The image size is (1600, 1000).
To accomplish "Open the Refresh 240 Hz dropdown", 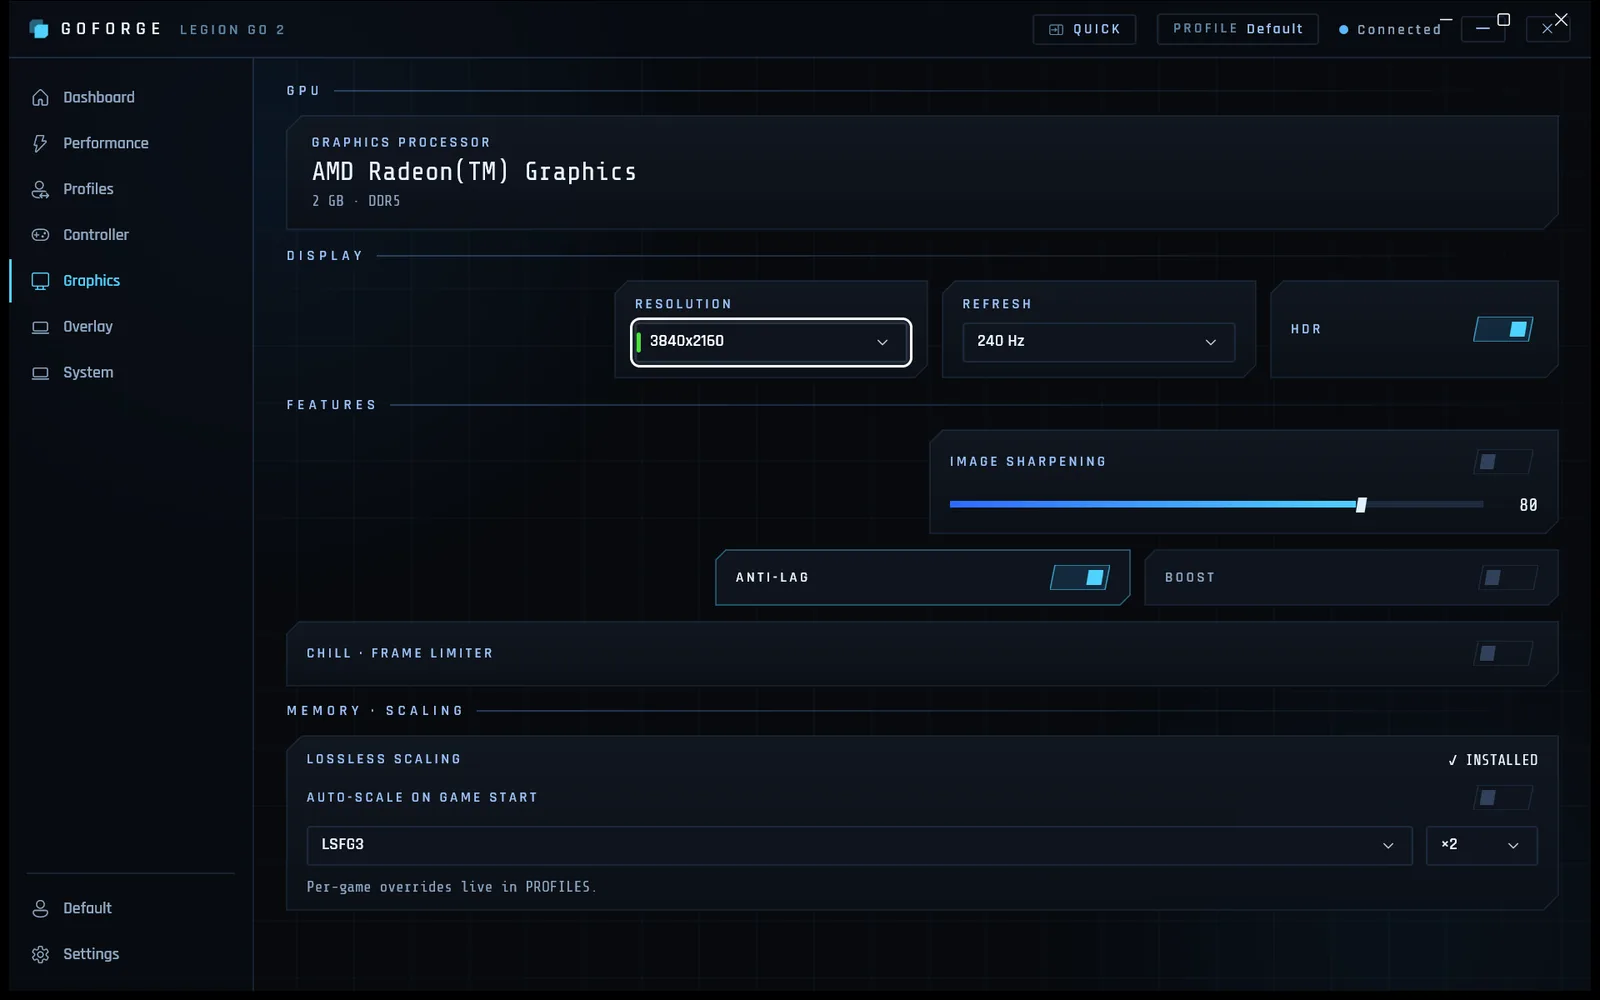I will (x=1098, y=342).
